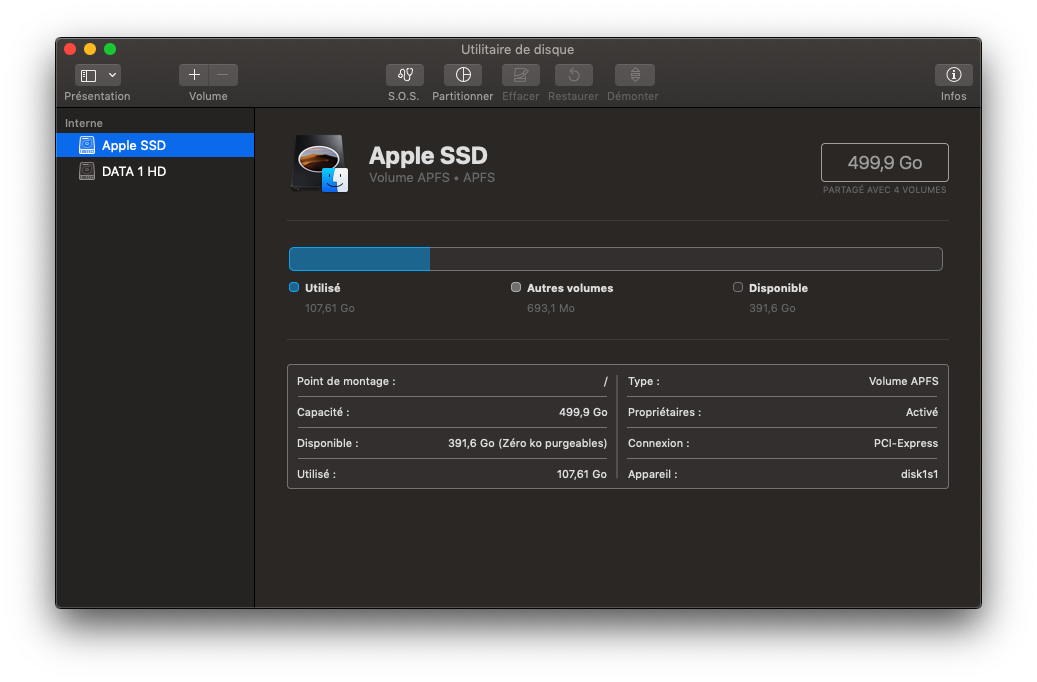1037x682 pixels.
Task: Open the Présentation view dropdown
Action: pos(98,75)
